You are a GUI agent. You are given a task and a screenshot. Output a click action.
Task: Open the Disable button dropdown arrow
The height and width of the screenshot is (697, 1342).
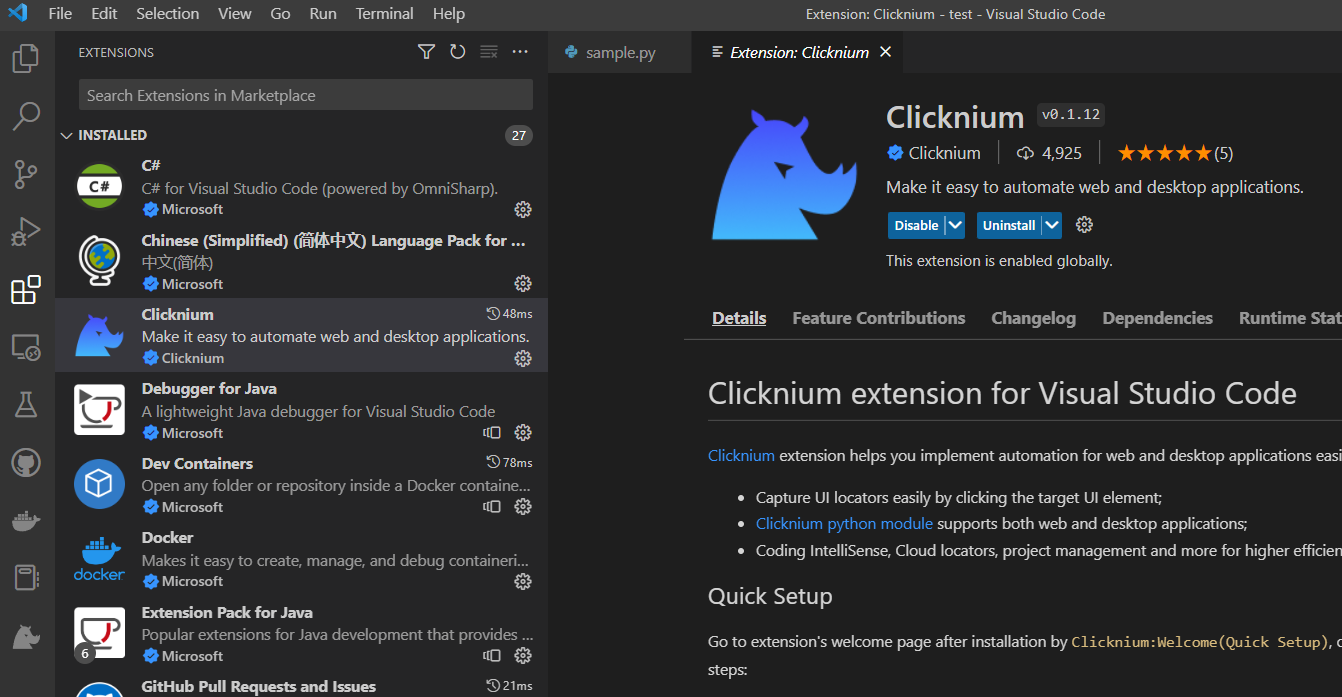coord(954,225)
